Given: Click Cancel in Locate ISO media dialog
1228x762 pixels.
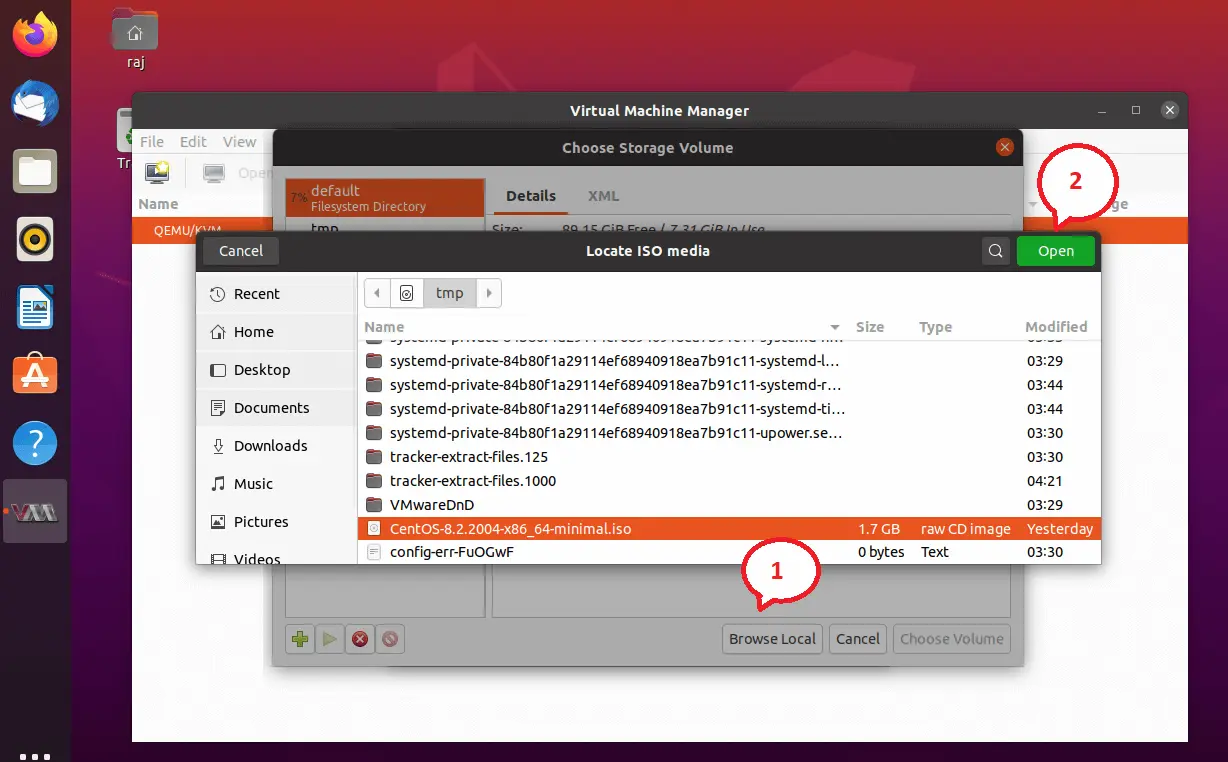Looking at the screenshot, I should (x=241, y=251).
